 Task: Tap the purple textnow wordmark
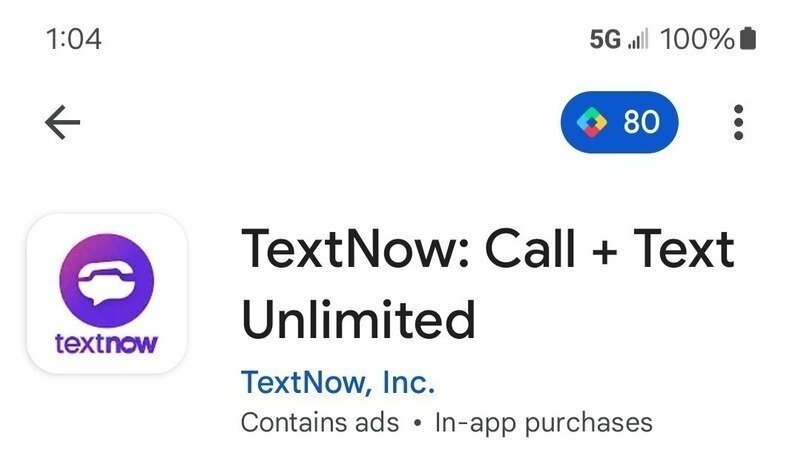tap(106, 344)
